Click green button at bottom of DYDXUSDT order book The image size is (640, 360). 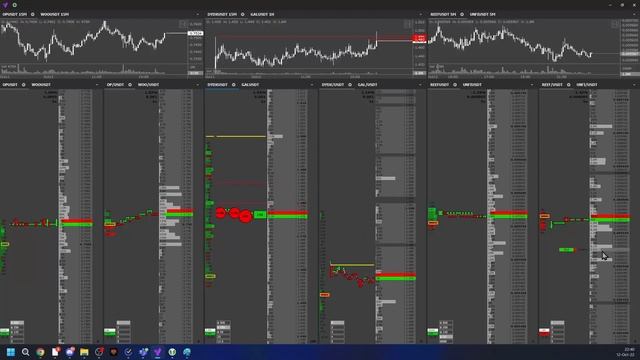point(210,332)
